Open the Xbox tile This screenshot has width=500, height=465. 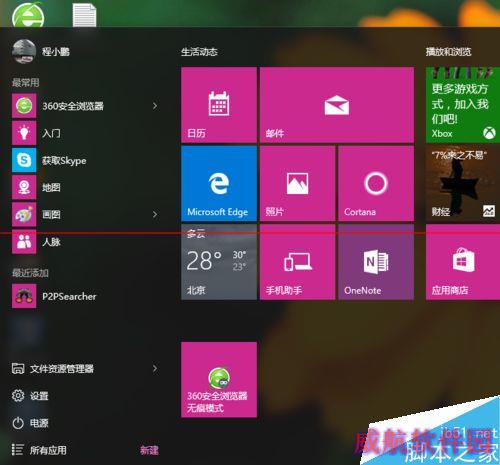click(463, 105)
